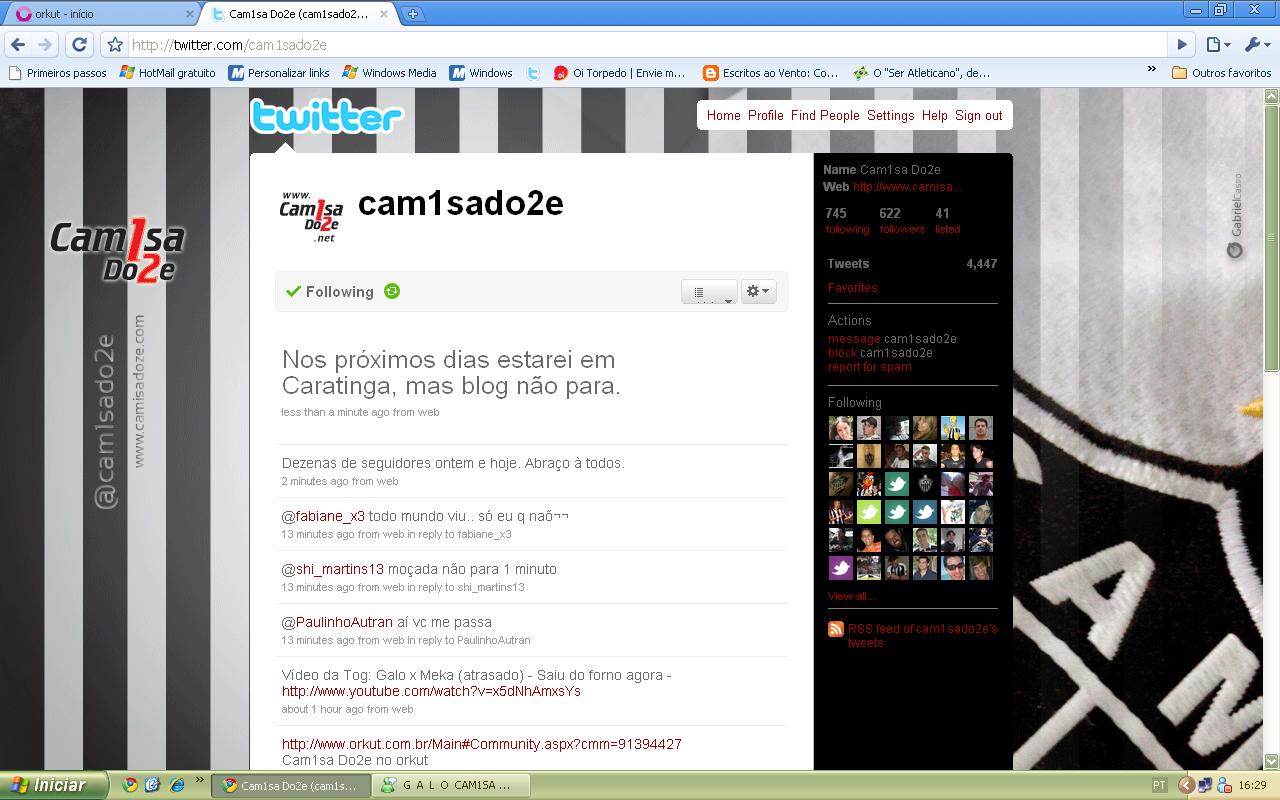Screen dimensions: 1280x800
Task: Open the O "Ser Atleticano" bookmark
Action: pos(922,72)
